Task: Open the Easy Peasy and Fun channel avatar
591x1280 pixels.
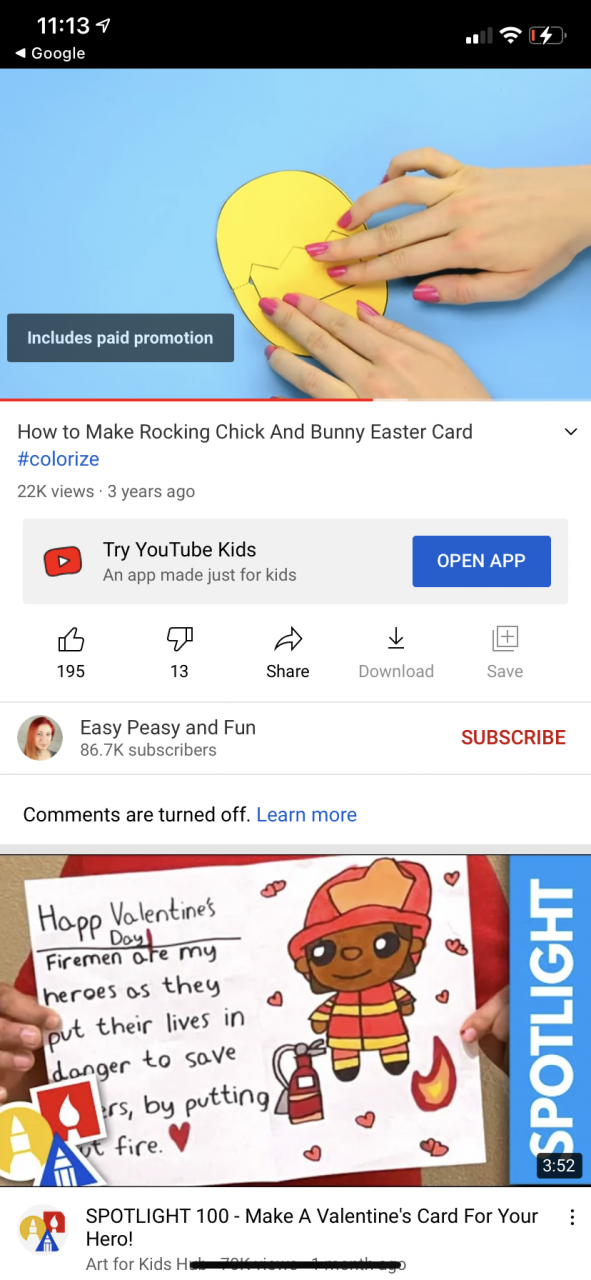Action: [41, 738]
